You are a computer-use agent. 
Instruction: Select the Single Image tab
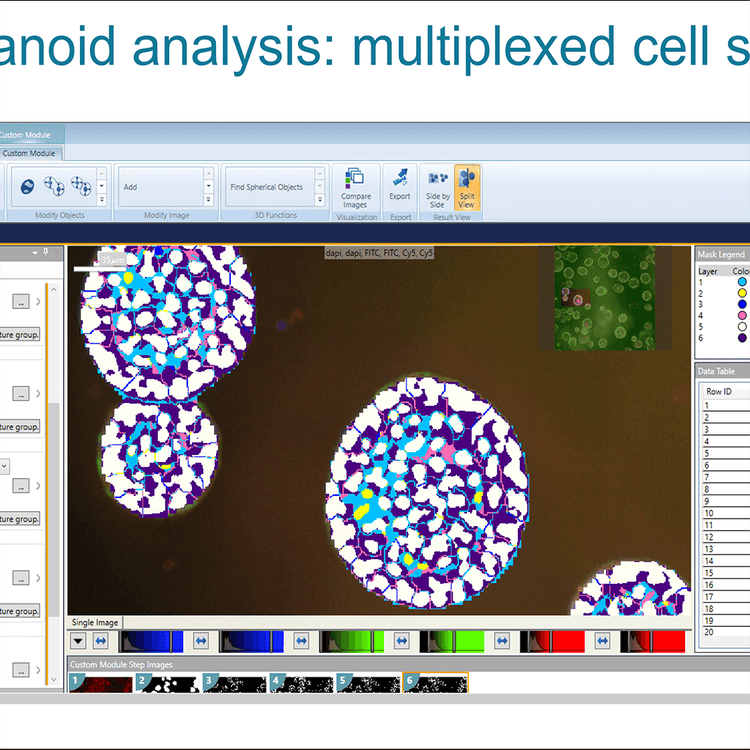coord(95,622)
